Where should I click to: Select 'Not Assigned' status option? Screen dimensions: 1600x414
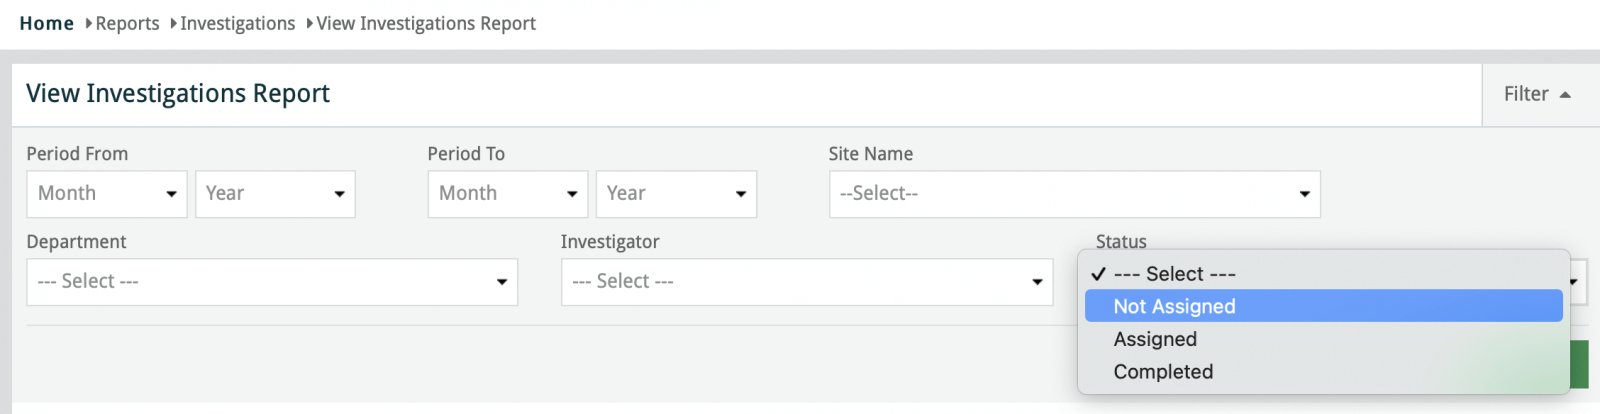click(1175, 307)
